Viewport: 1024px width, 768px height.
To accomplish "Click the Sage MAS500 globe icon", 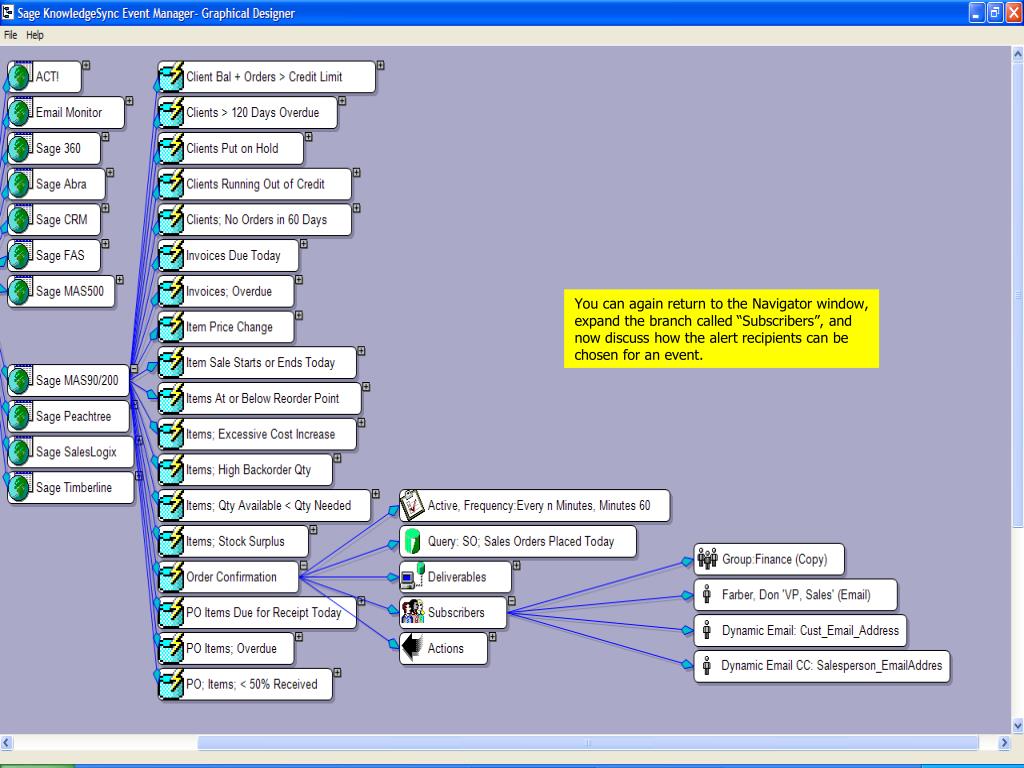I will 20,291.
